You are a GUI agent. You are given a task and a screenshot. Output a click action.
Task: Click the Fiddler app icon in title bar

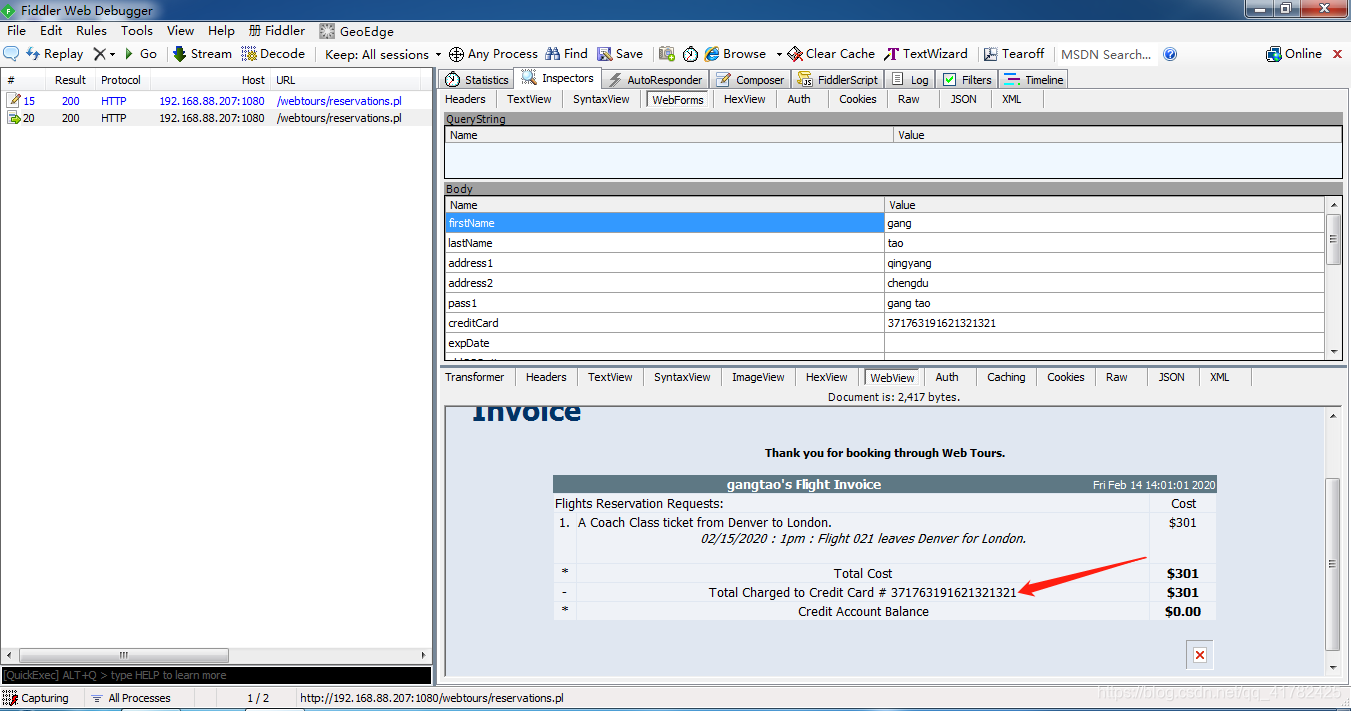click(10, 10)
